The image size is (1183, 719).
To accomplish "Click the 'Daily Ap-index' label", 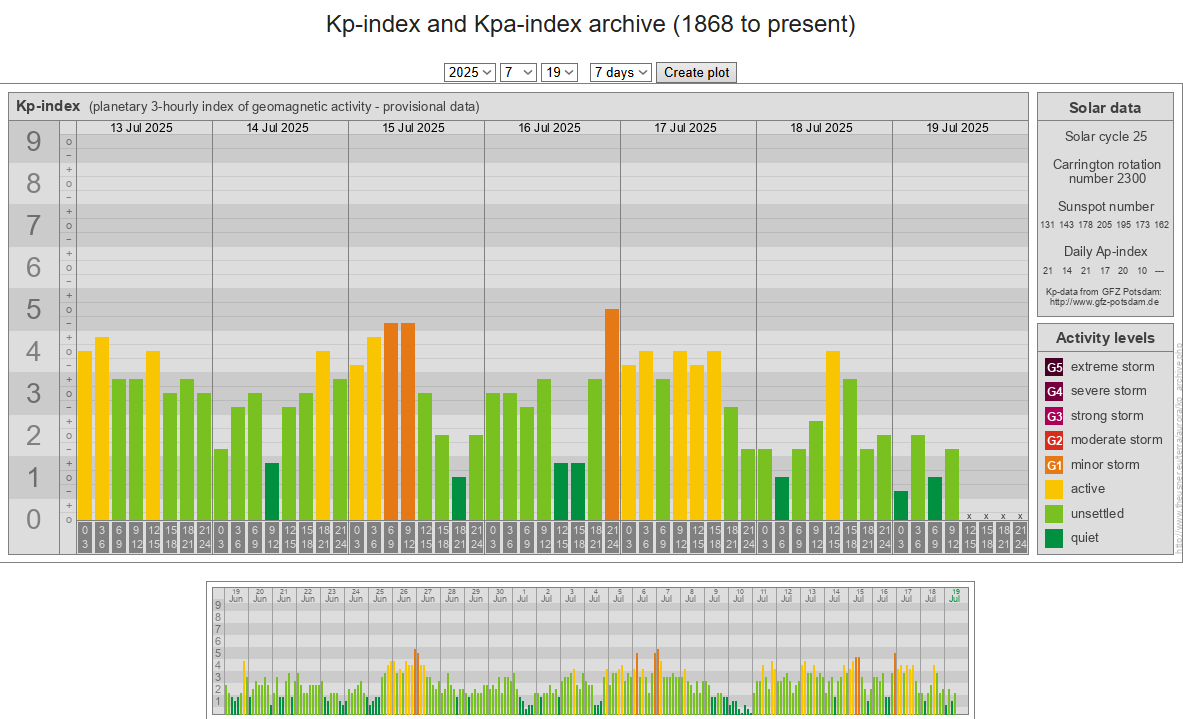I will (x=1105, y=251).
